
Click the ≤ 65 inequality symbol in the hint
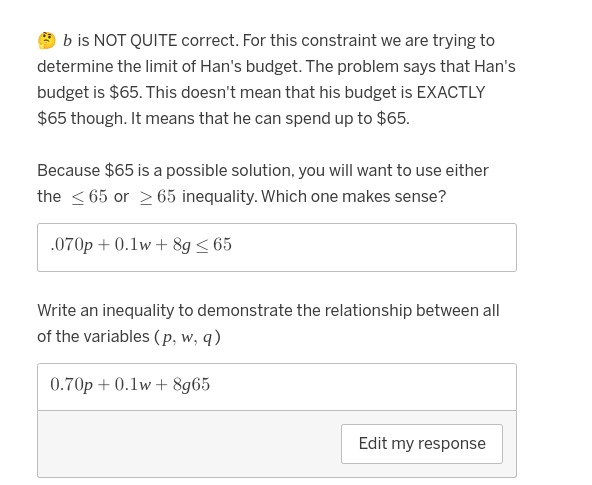[x=89, y=197]
